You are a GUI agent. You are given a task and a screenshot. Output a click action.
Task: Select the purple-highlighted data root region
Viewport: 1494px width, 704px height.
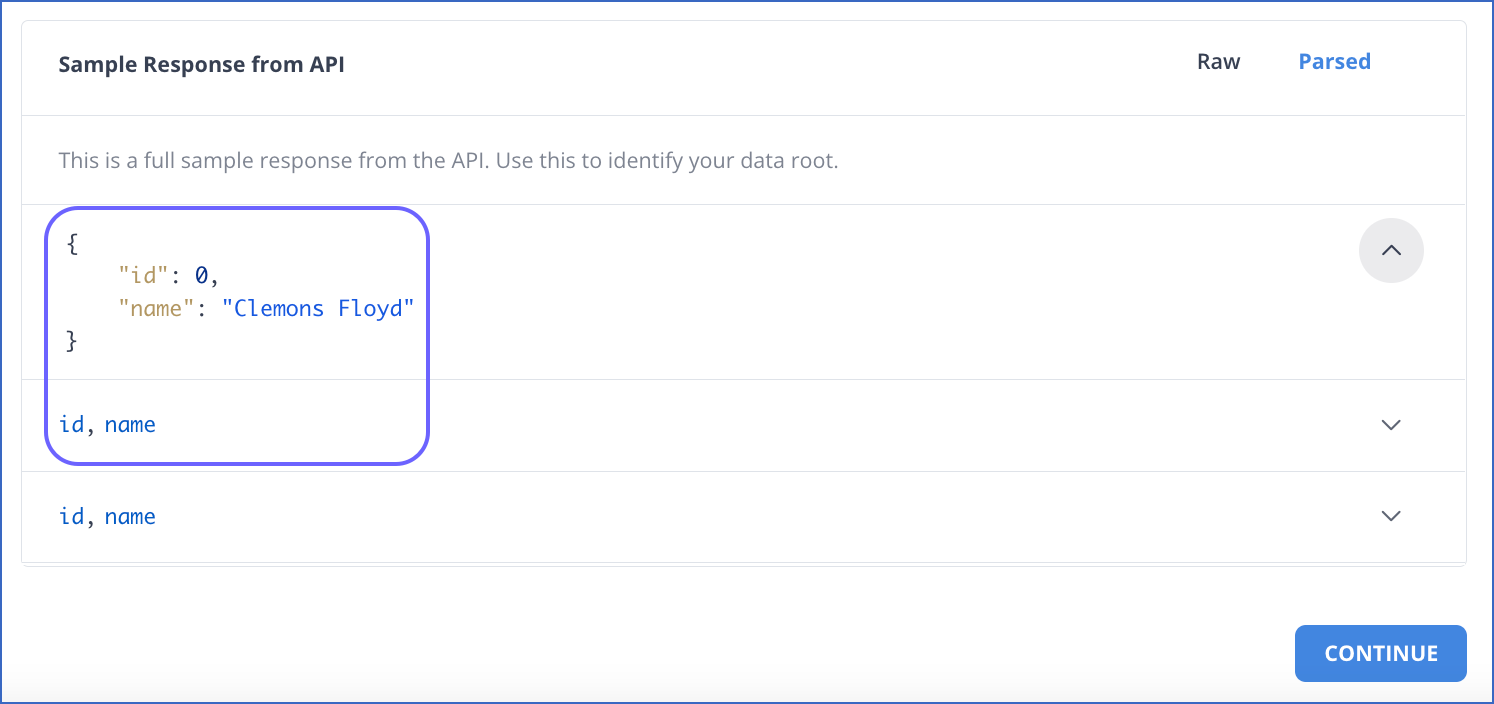coord(236,335)
